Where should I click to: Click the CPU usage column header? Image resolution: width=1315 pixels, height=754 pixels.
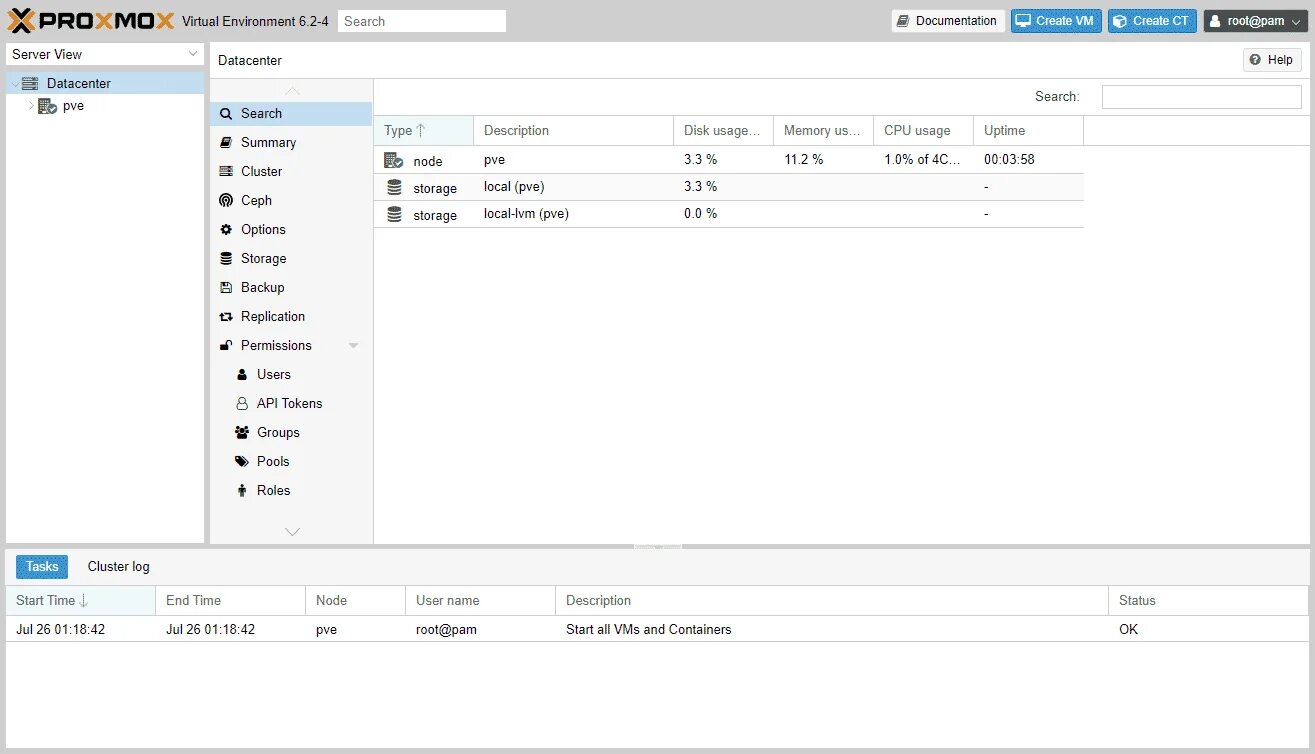[x=924, y=131]
